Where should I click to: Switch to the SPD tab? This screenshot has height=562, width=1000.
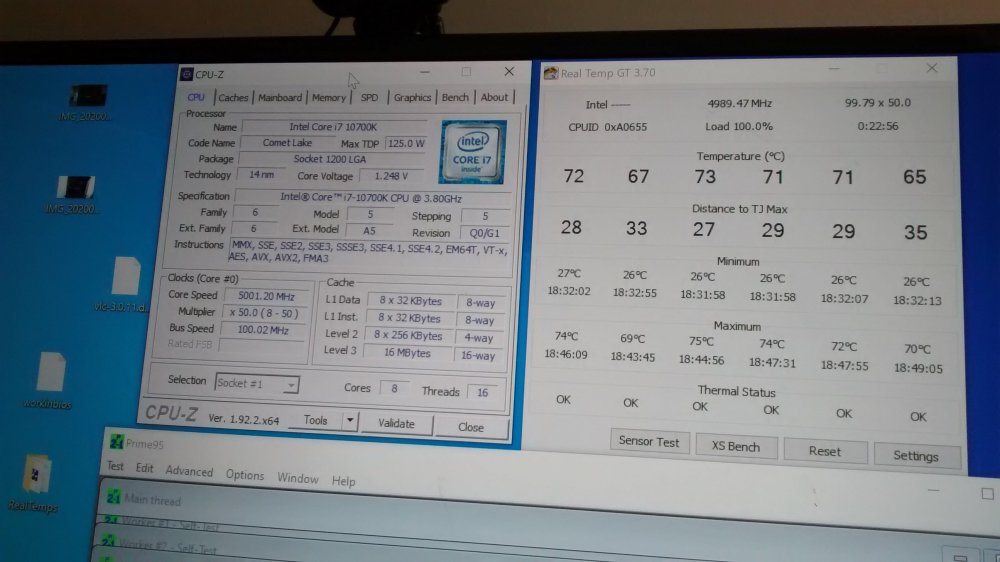pyautogui.click(x=369, y=98)
